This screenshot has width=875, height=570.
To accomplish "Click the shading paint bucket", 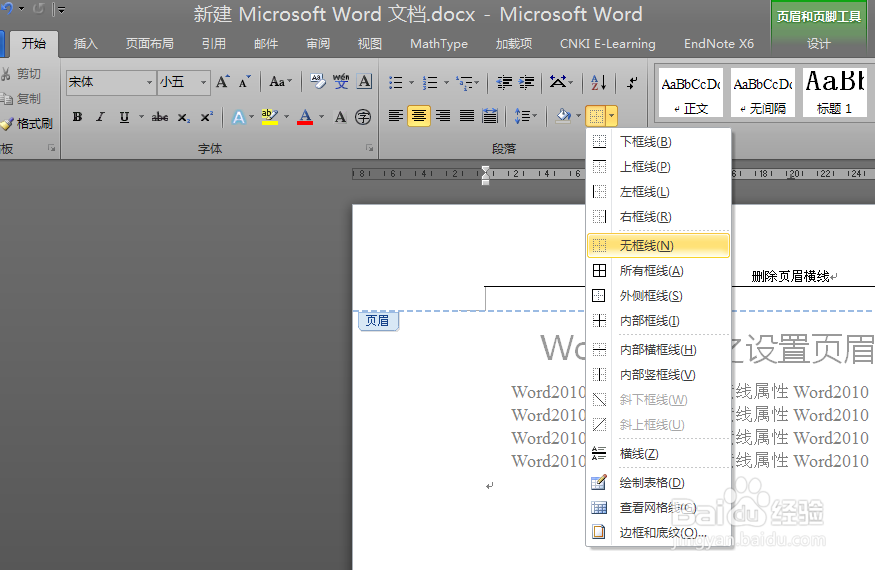I will click(564, 116).
